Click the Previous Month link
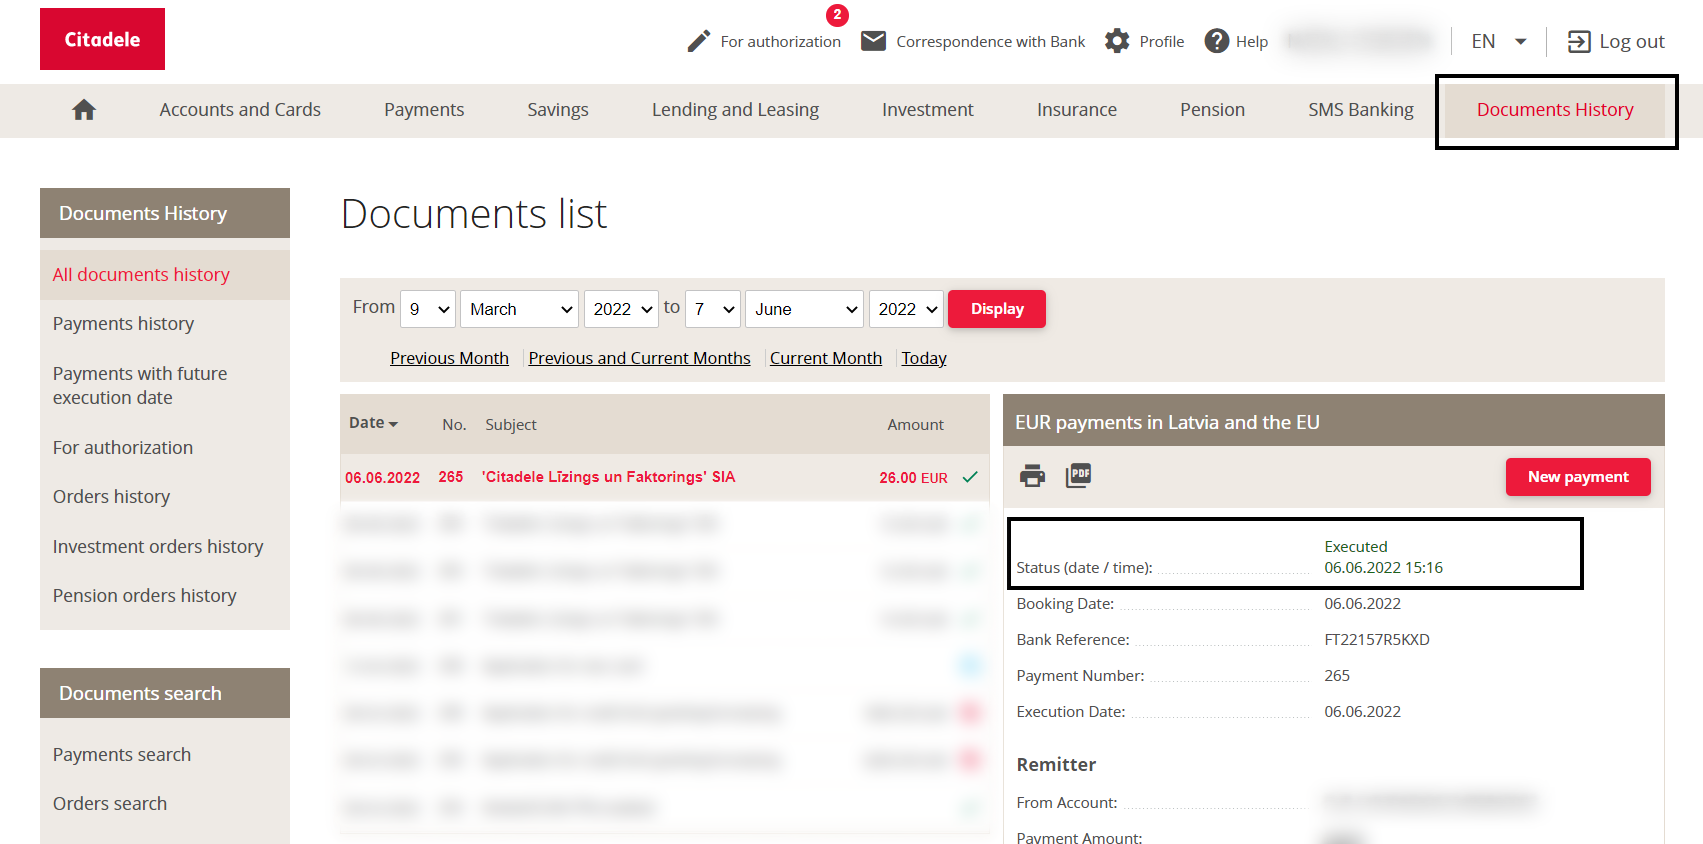 (449, 358)
